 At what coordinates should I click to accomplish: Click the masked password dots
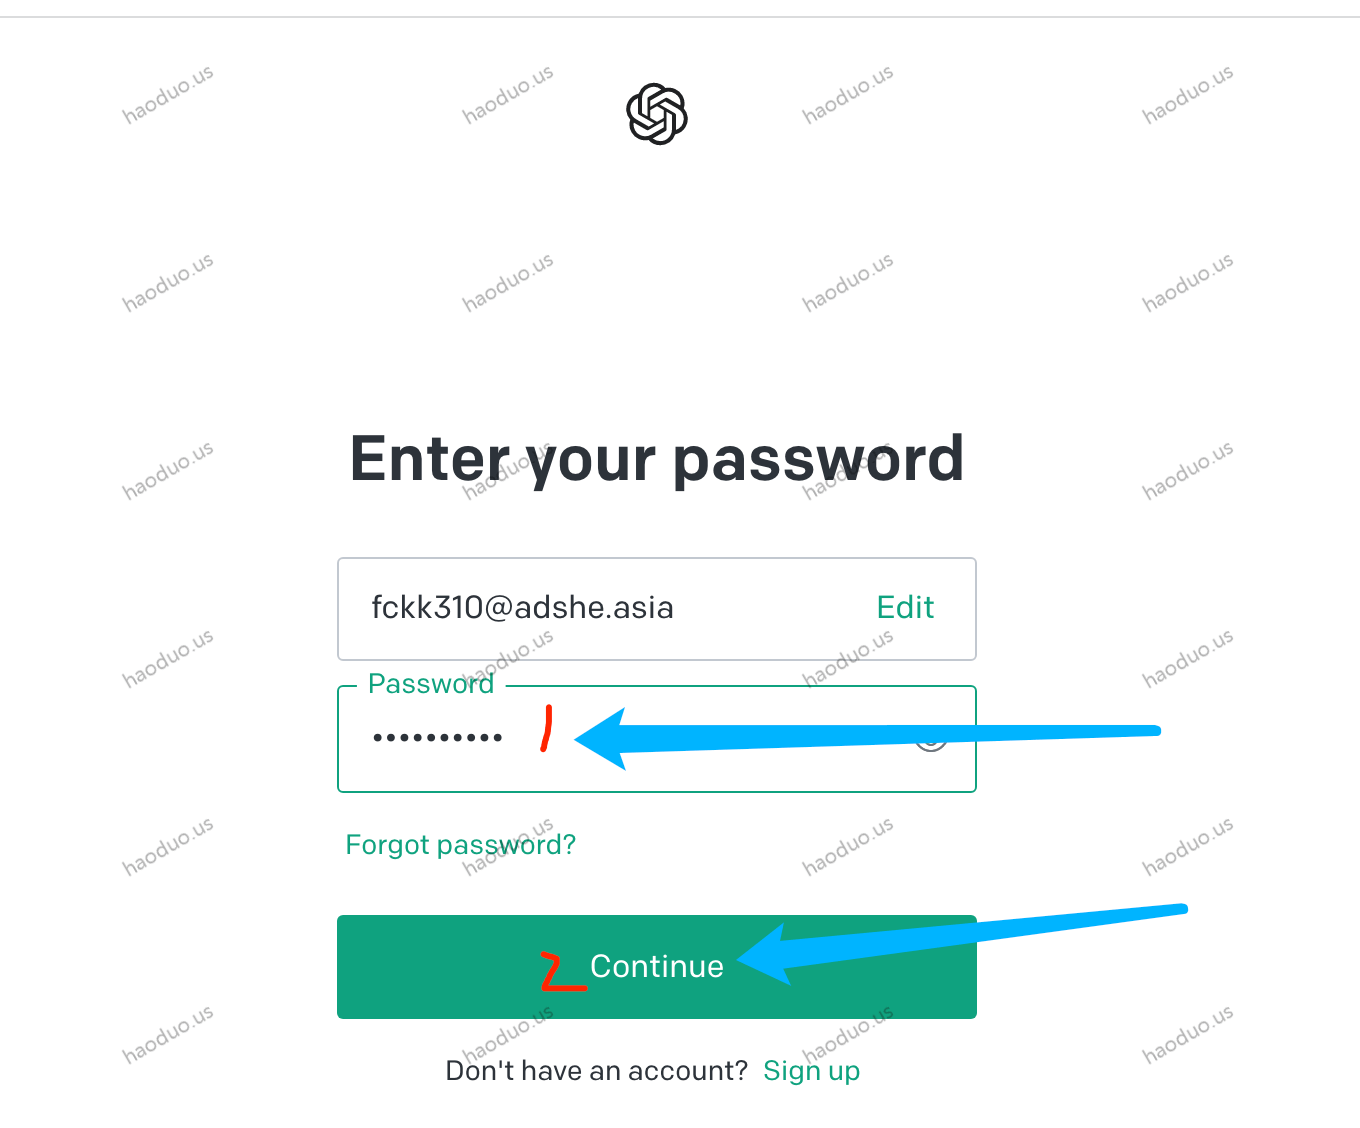click(438, 739)
